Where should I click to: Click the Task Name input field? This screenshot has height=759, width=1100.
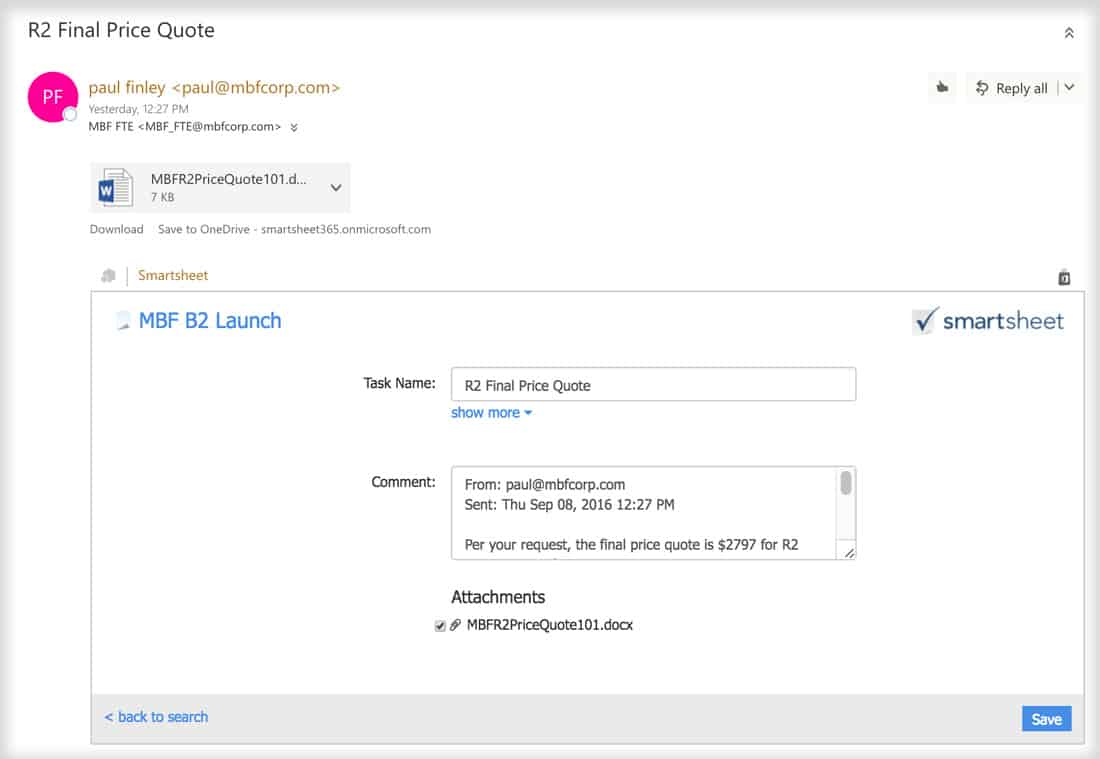(653, 384)
